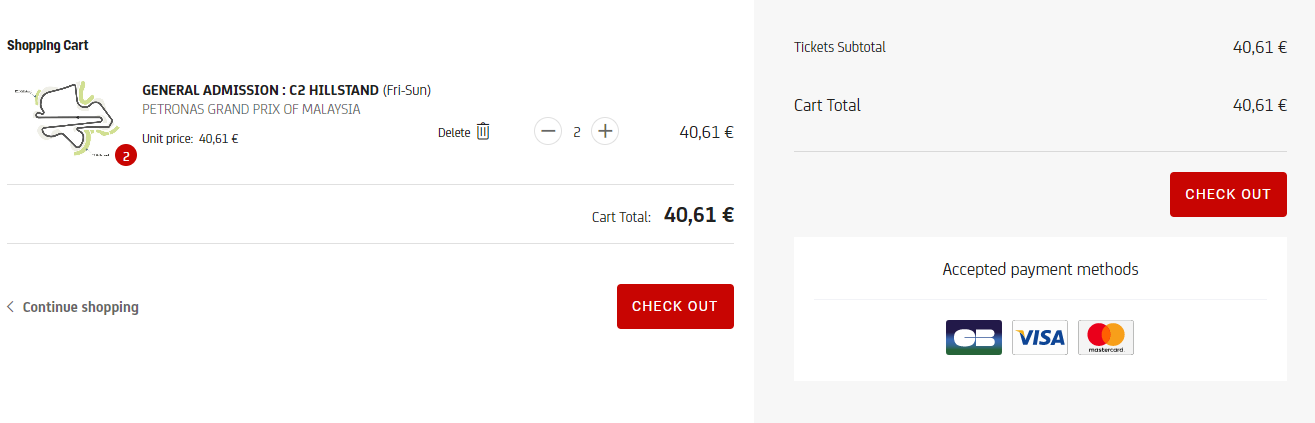The width and height of the screenshot is (1315, 423).
Task: Follow the Continue shopping link
Action: tap(81, 307)
